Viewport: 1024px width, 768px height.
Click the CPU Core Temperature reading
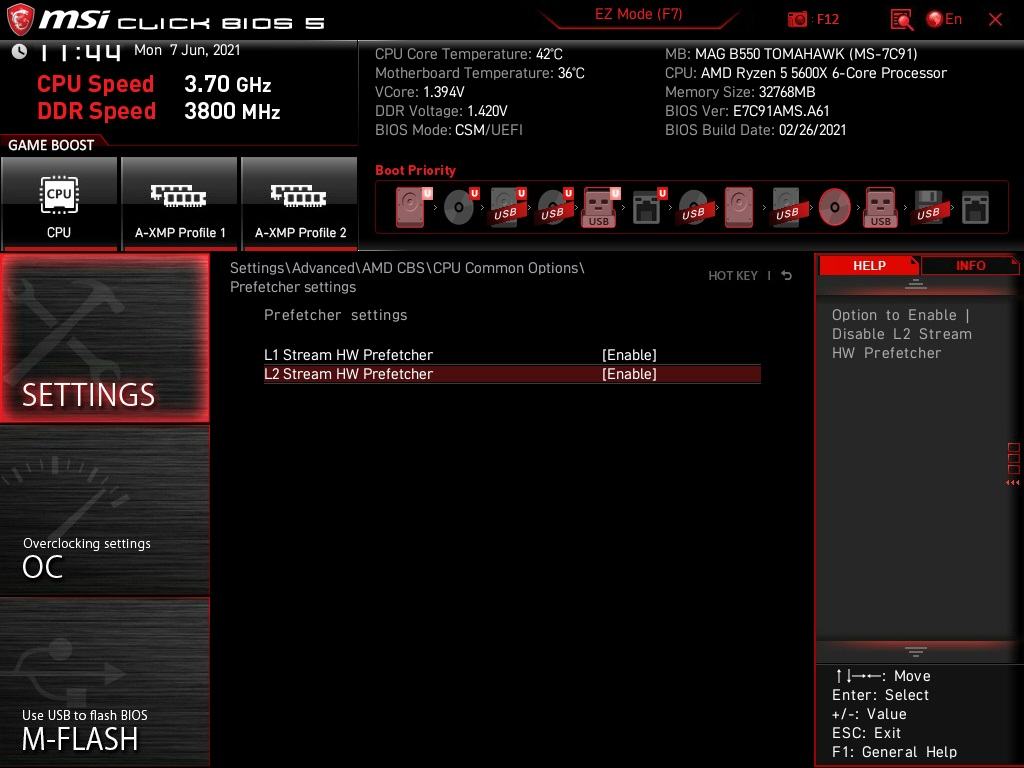(x=469, y=54)
